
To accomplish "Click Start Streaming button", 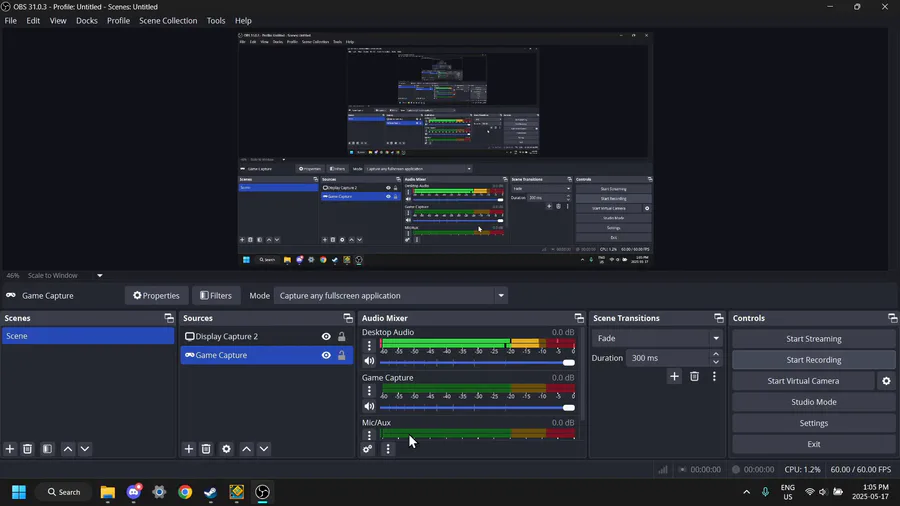I will (813, 338).
